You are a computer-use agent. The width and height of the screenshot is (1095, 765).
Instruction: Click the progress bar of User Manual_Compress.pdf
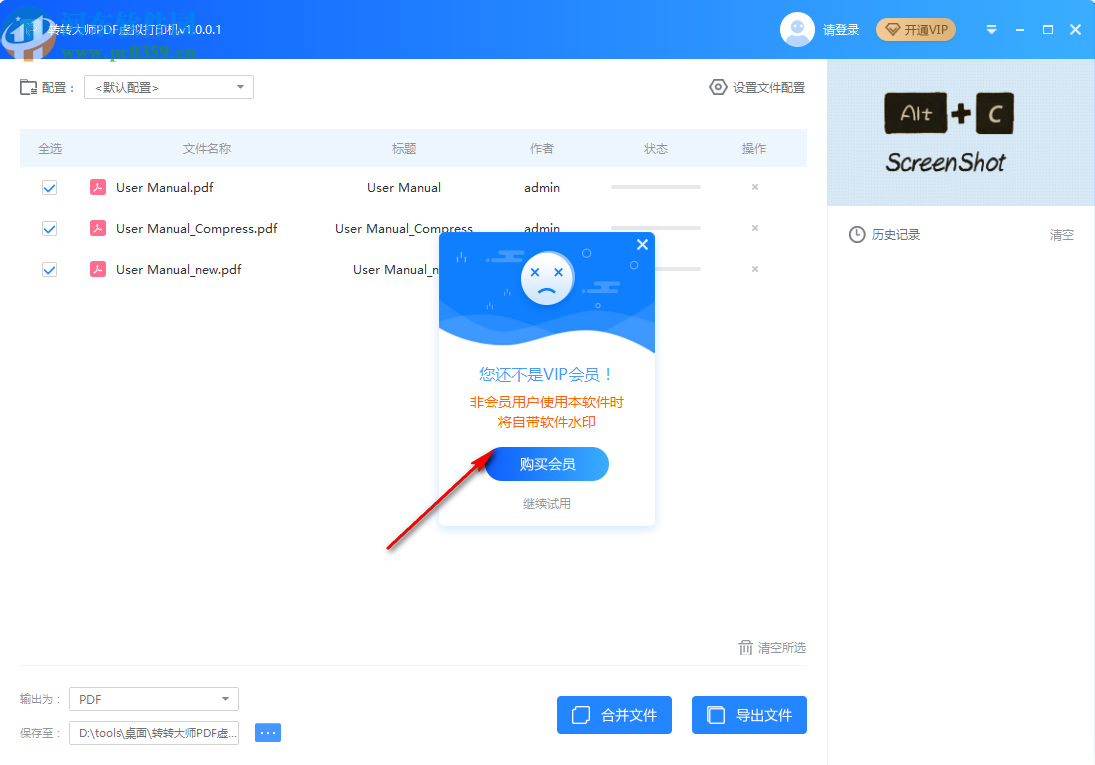656,228
